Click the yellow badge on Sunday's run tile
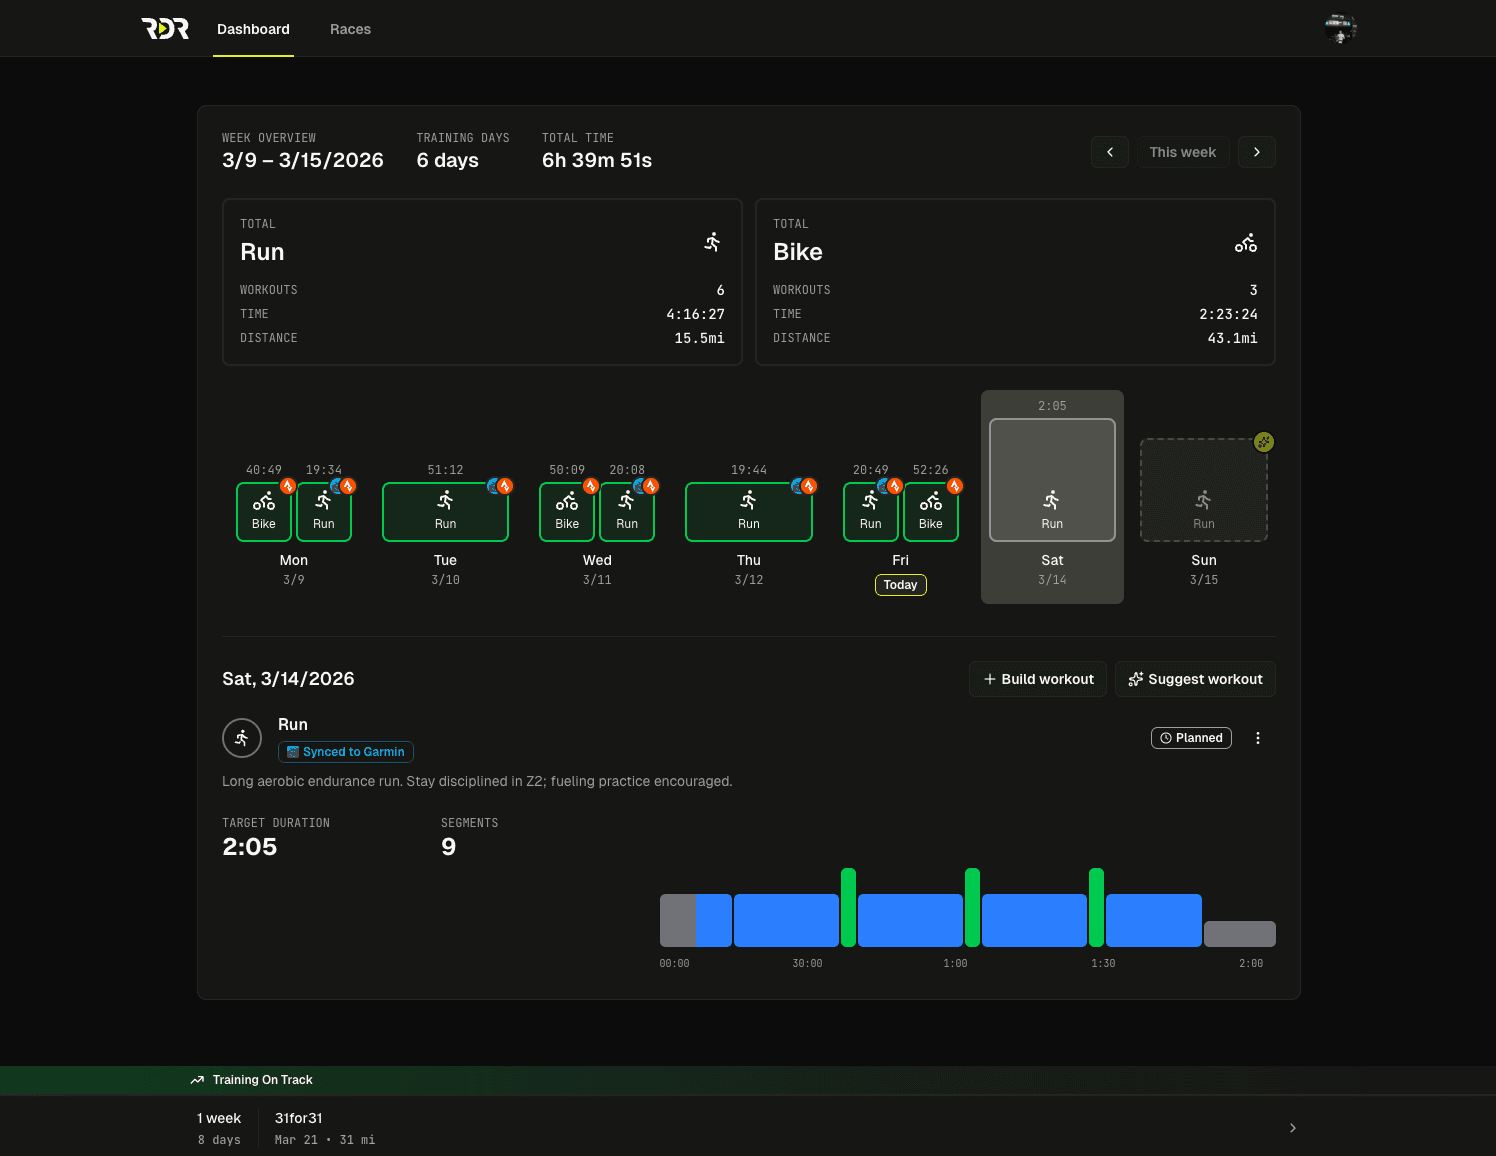The width and height of the screenshot is (1496, 1156). 1263,441
